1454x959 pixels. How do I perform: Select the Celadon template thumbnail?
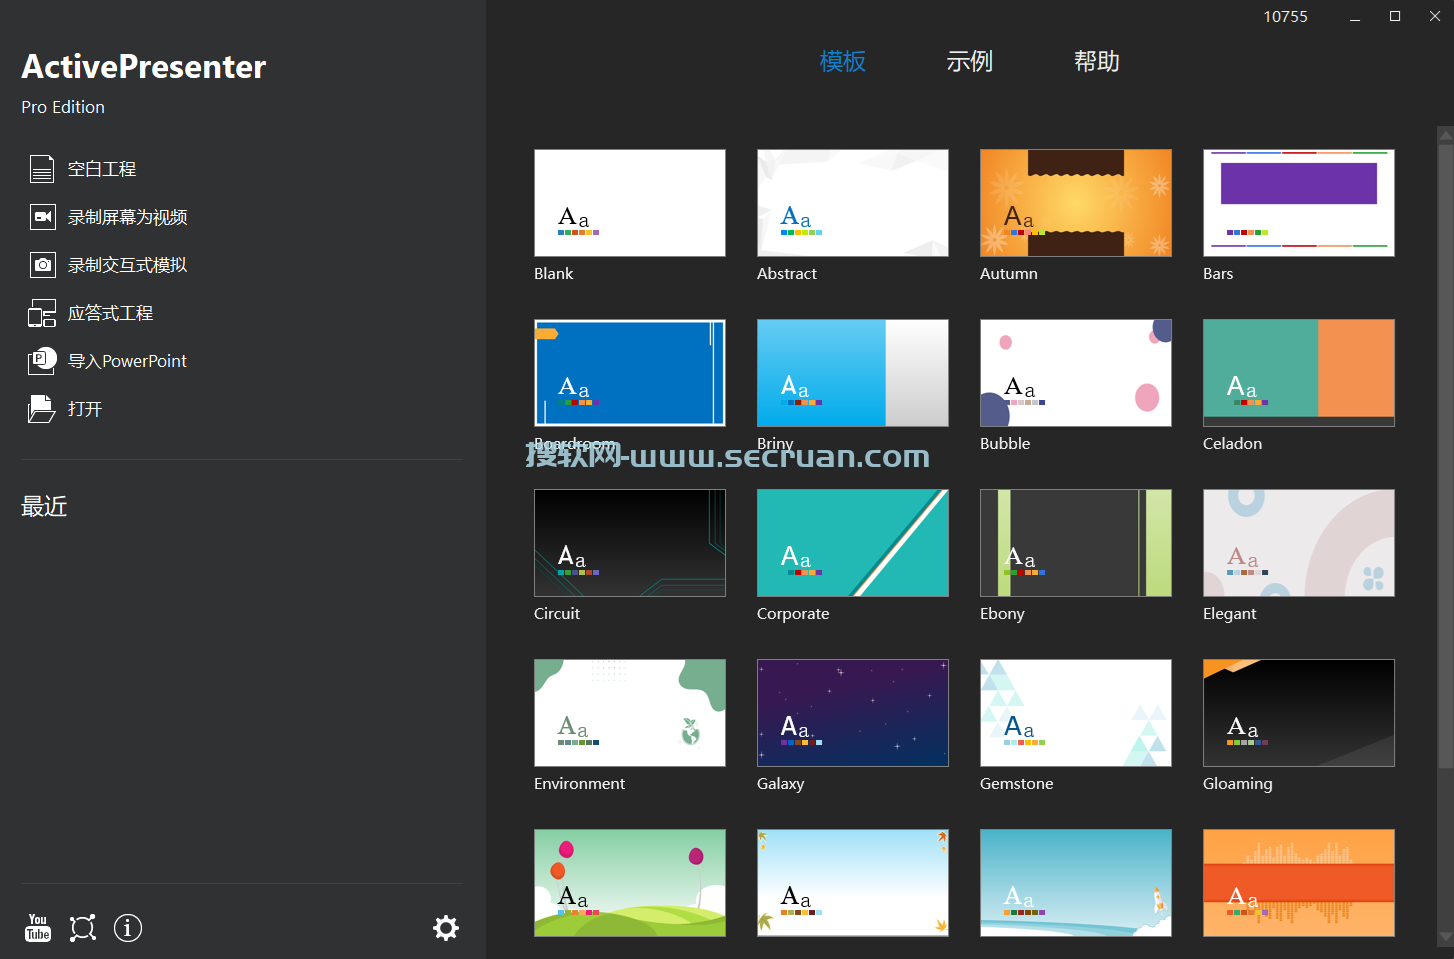click(1299, 373)
